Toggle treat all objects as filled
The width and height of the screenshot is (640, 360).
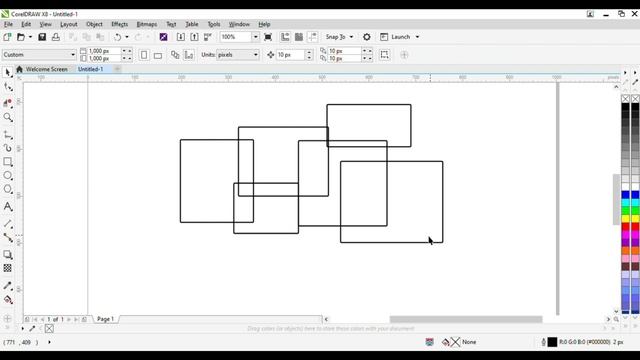click(x=384, y=55)
